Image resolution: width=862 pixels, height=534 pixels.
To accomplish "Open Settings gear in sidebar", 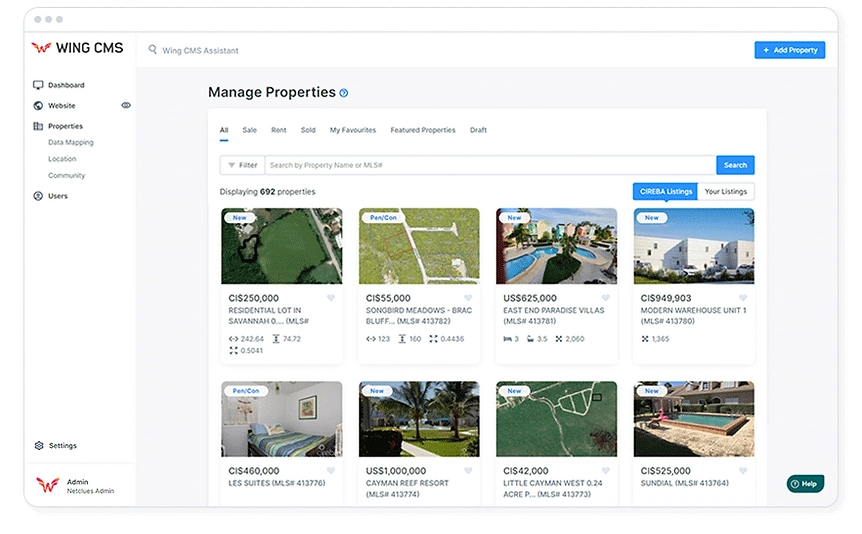I will click(x=39, y=446).
